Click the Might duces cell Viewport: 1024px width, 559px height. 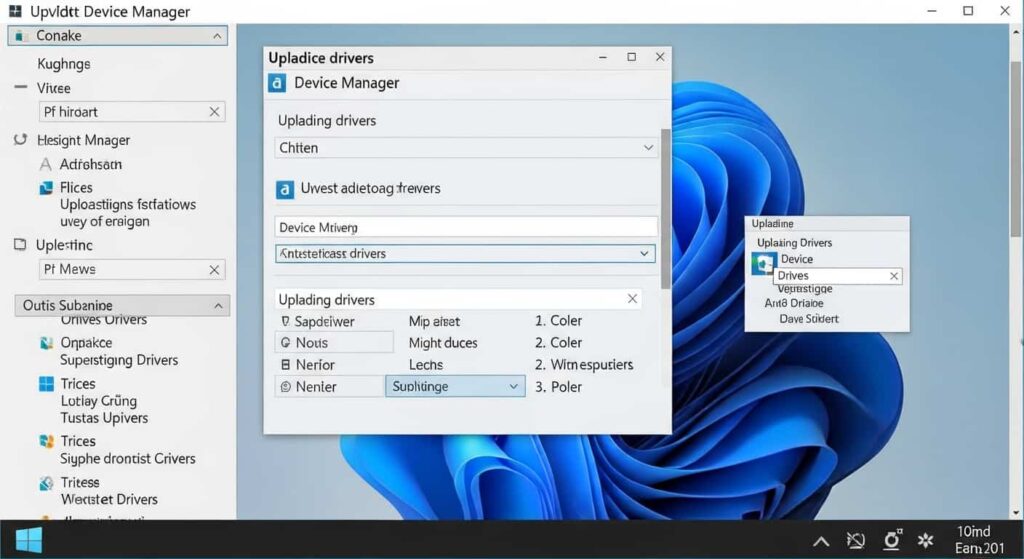tap(443, 343)
